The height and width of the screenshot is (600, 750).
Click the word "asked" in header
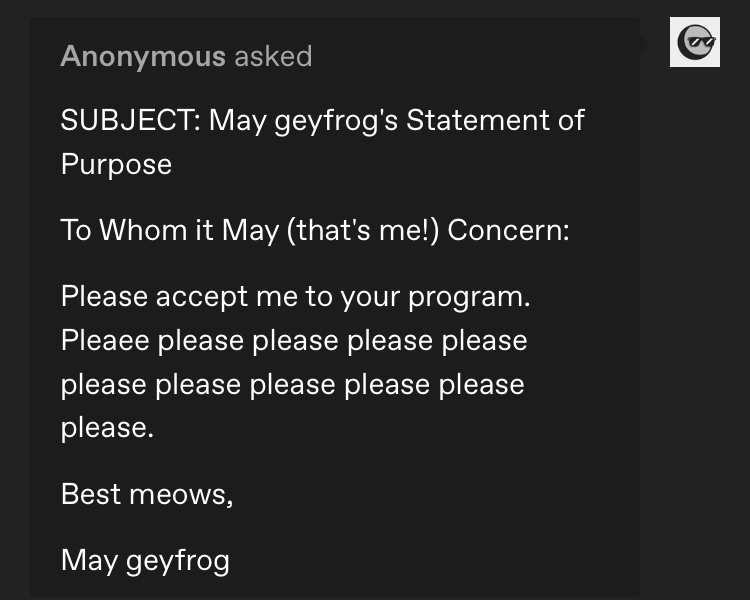coord(273,56)
